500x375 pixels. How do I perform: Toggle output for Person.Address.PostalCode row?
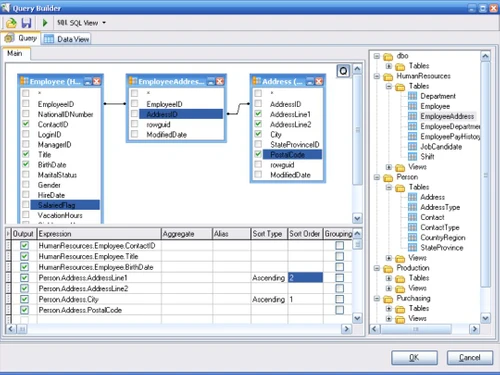[x=24, y=310]
